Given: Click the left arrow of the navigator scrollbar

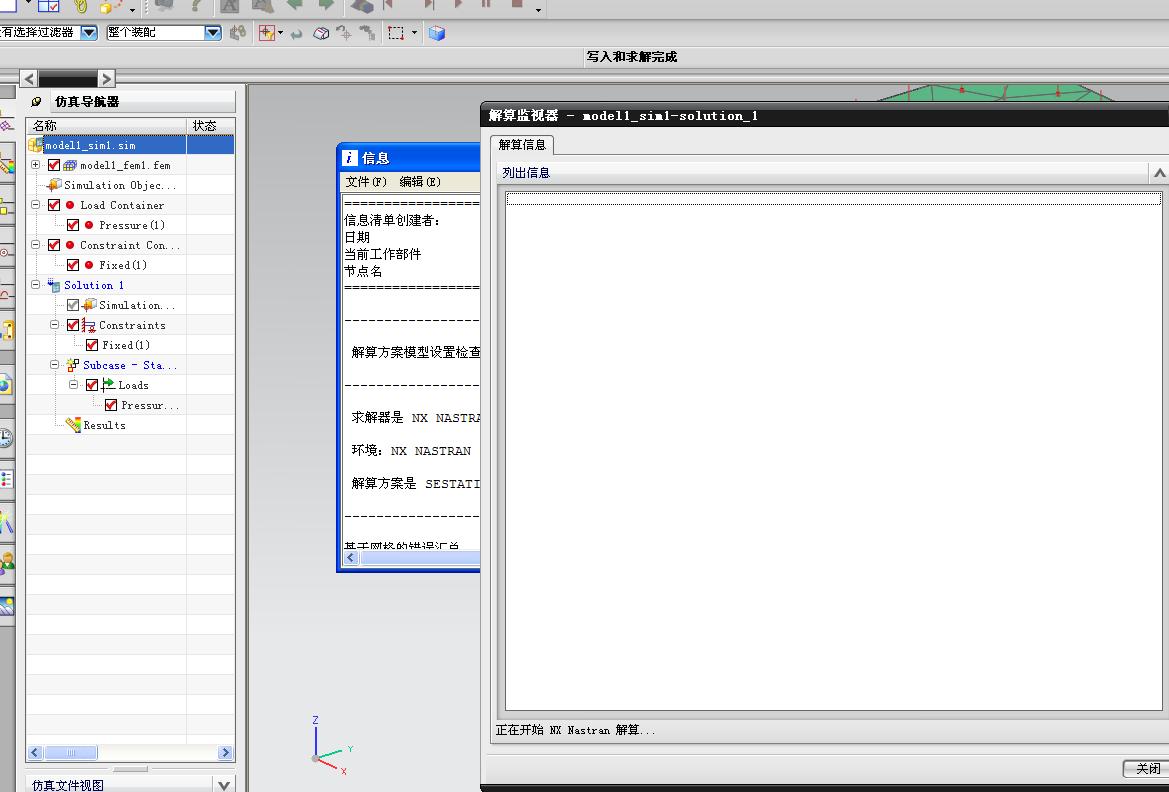Looking at the screenshot, I should tap(34, 752).
